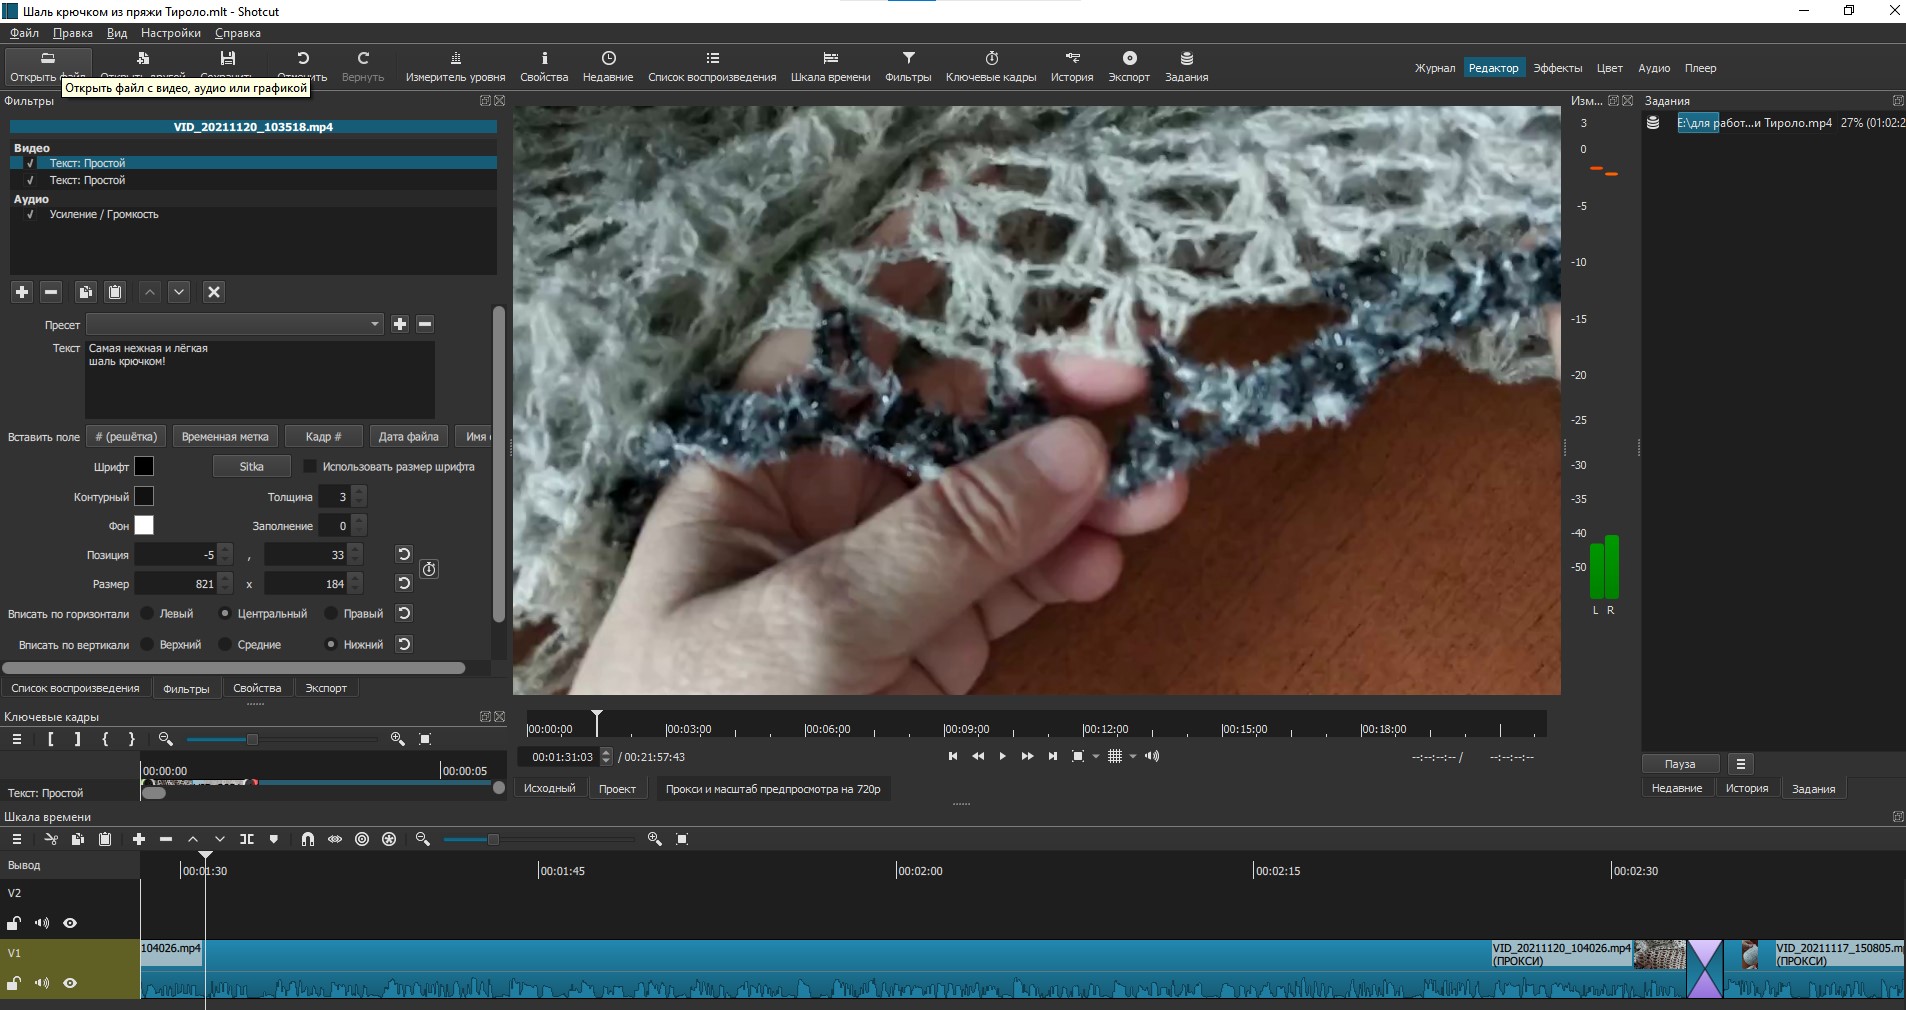Toggle second Текст: Простой filter checkbox
The width and height of the screenshot is (1906, 1010).
pos(30,180)
